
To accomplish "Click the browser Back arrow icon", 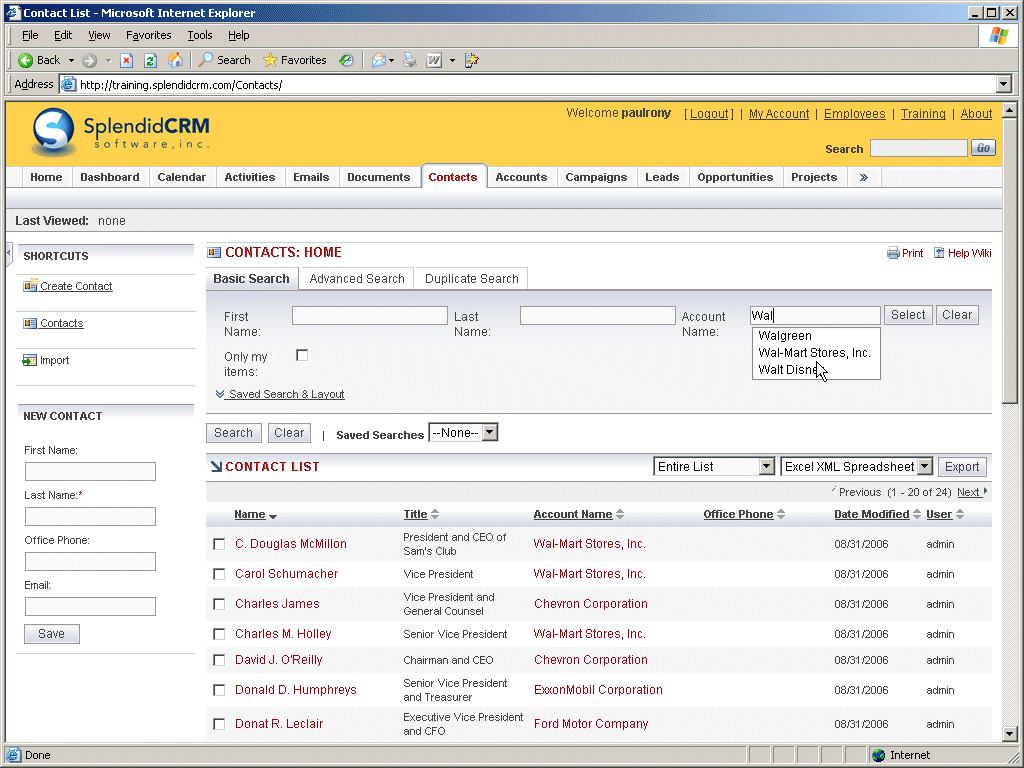I will tap(26, 60).
